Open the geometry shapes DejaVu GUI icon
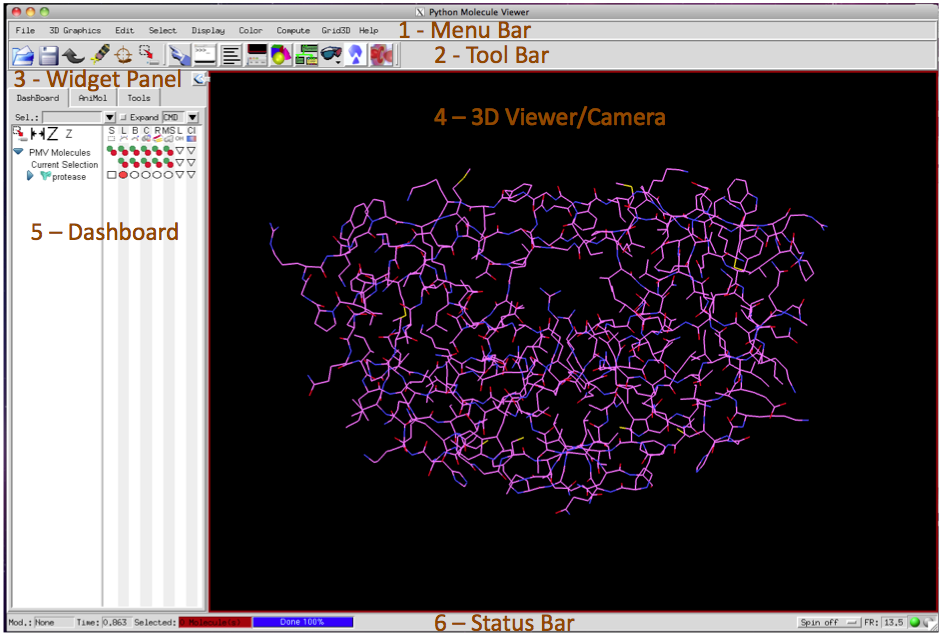This screenshot has width=944, height=638. click(x=281, y=55)
